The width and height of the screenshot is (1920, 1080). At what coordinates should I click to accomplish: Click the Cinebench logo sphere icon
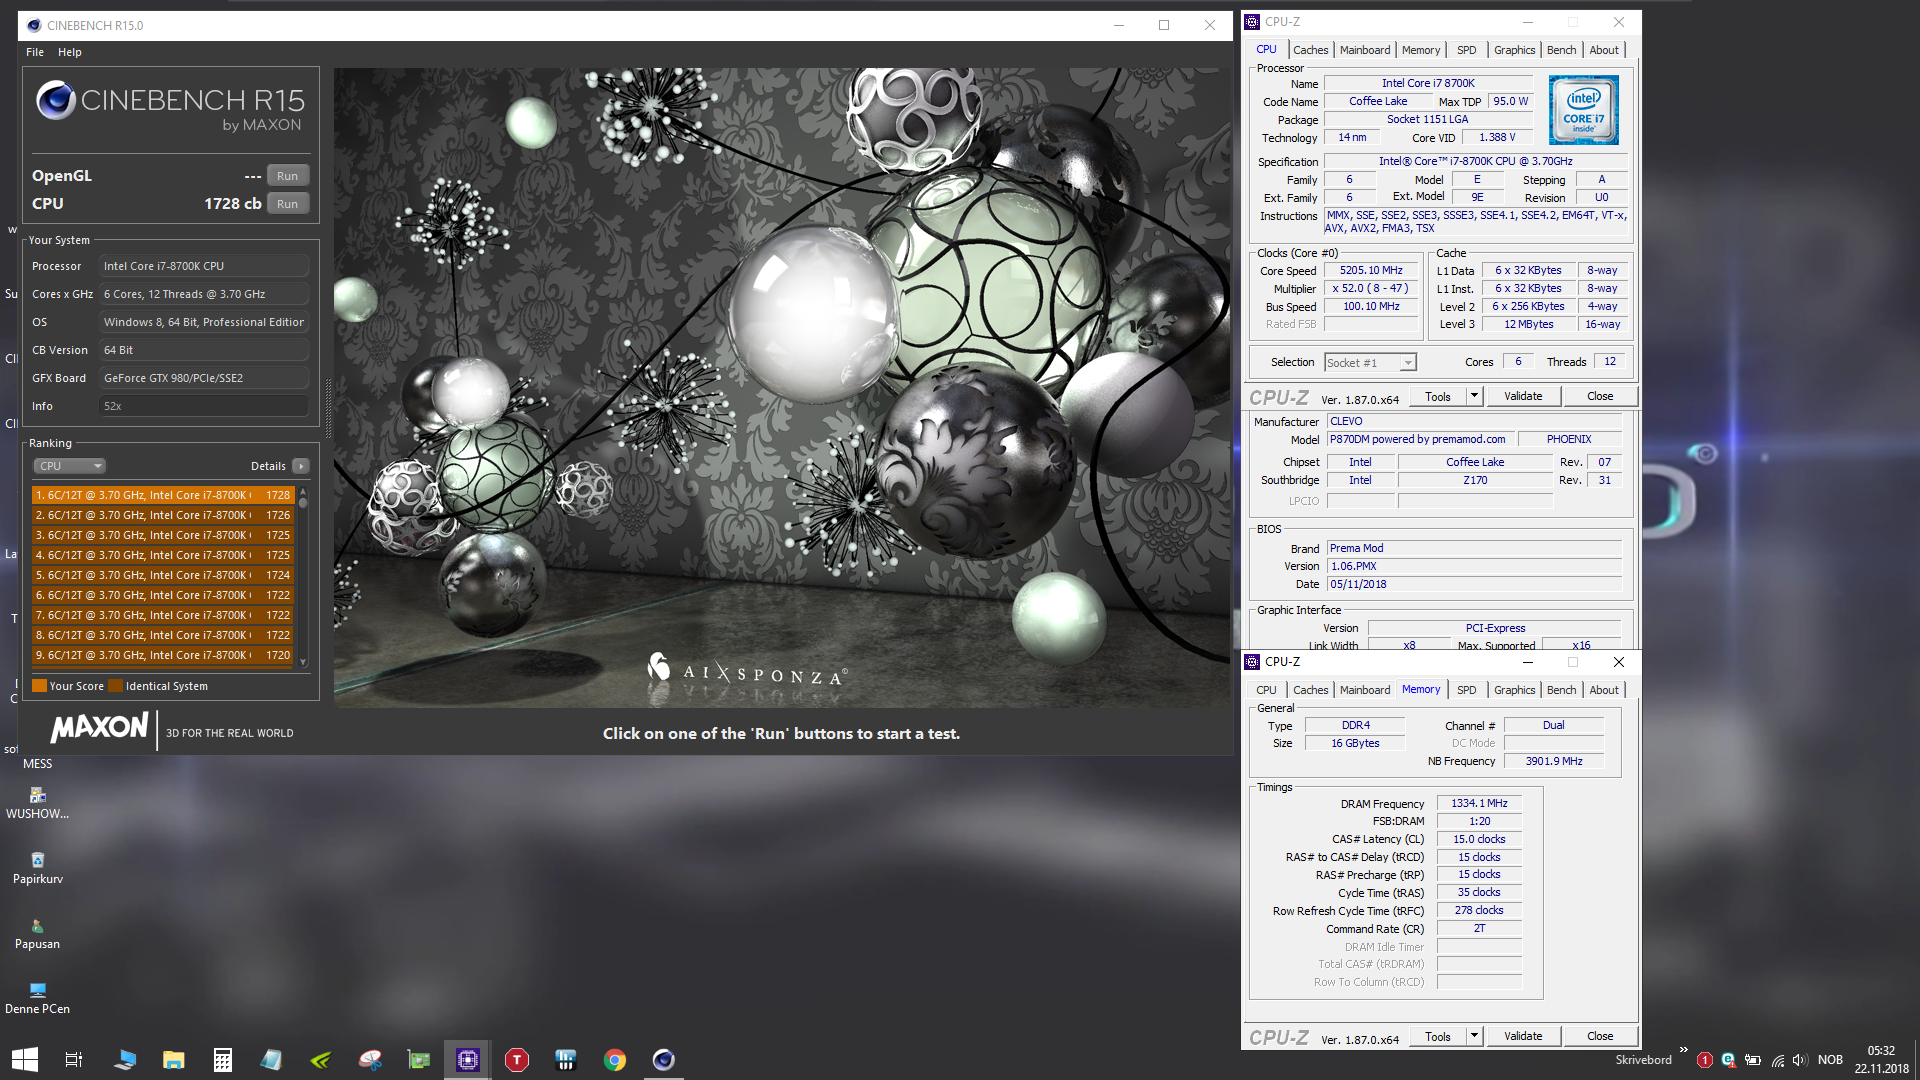click(x=56, y=100)
